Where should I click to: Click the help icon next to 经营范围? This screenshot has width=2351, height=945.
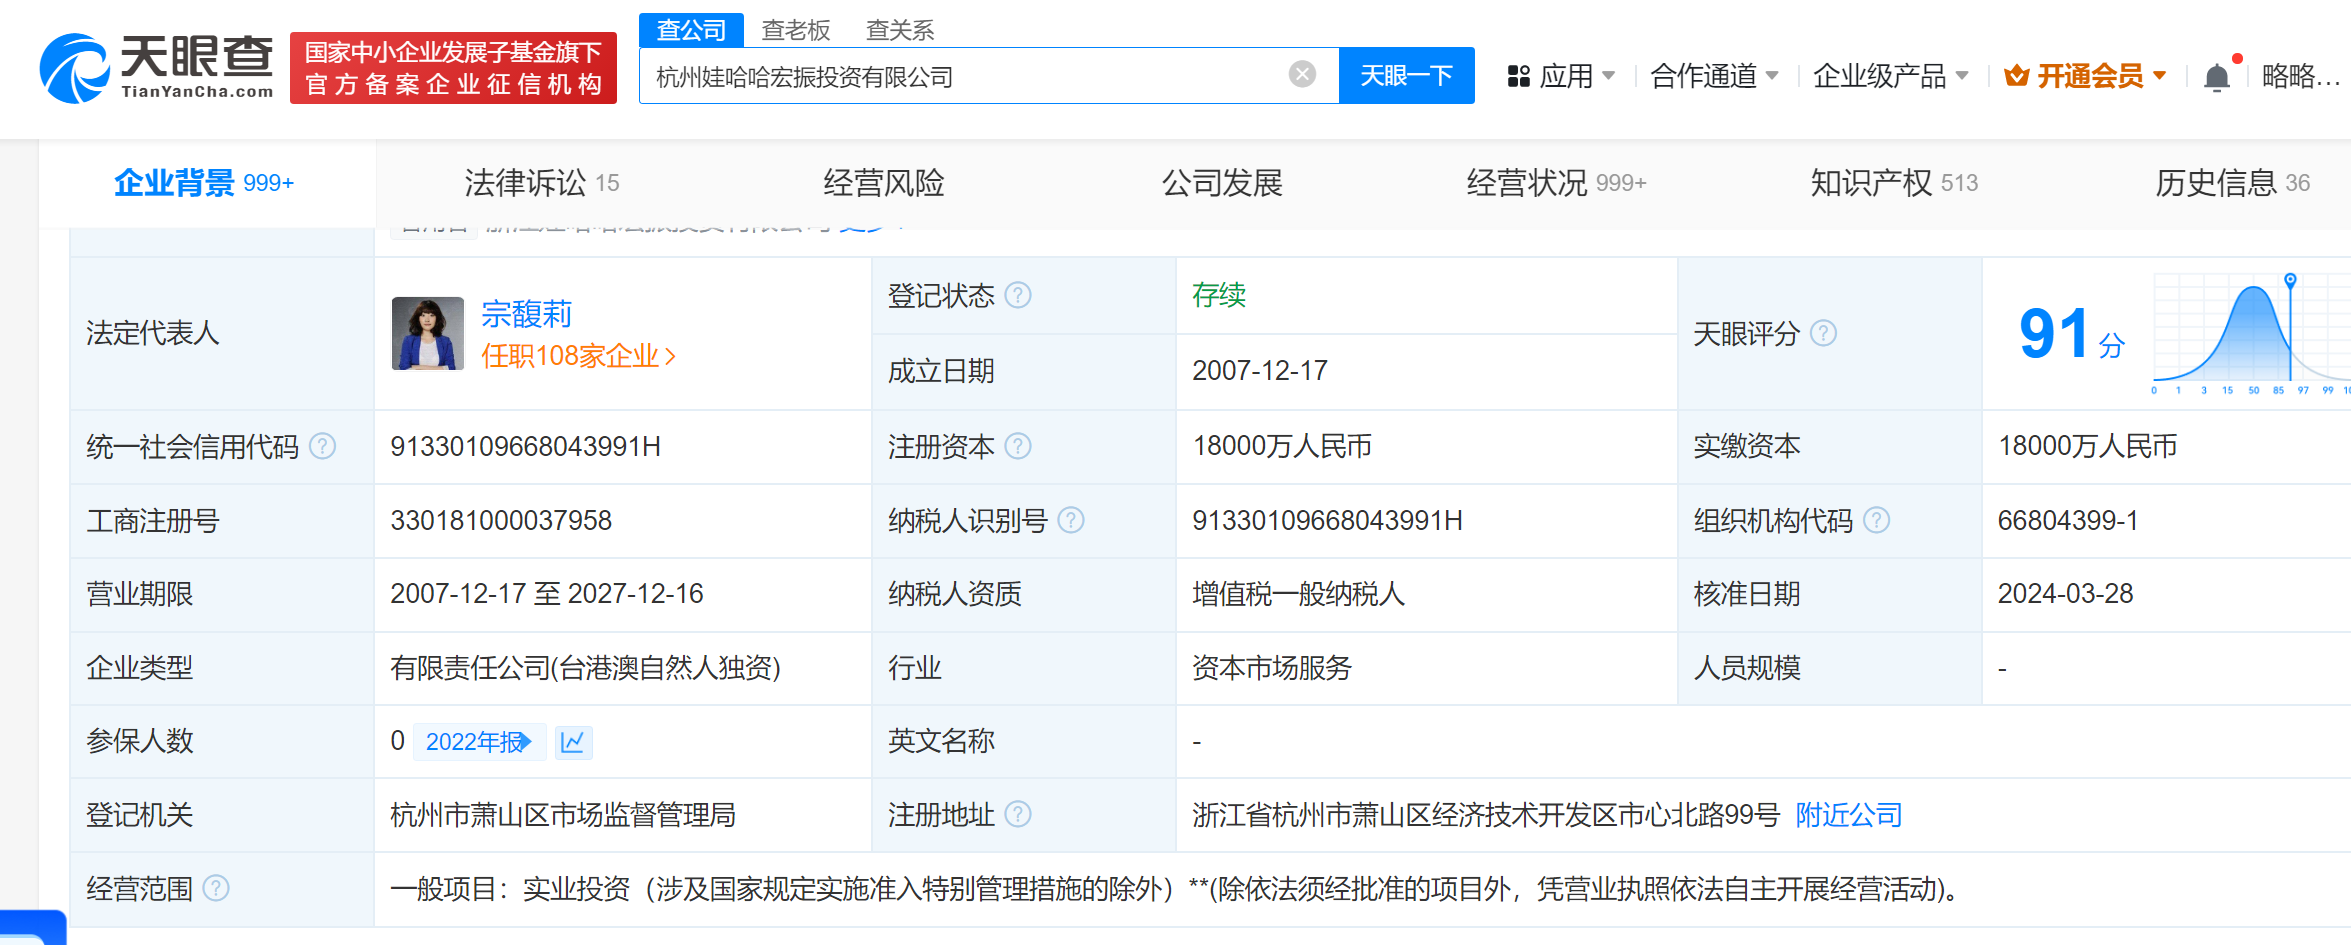pyautogui.click(x=216, y=888)
